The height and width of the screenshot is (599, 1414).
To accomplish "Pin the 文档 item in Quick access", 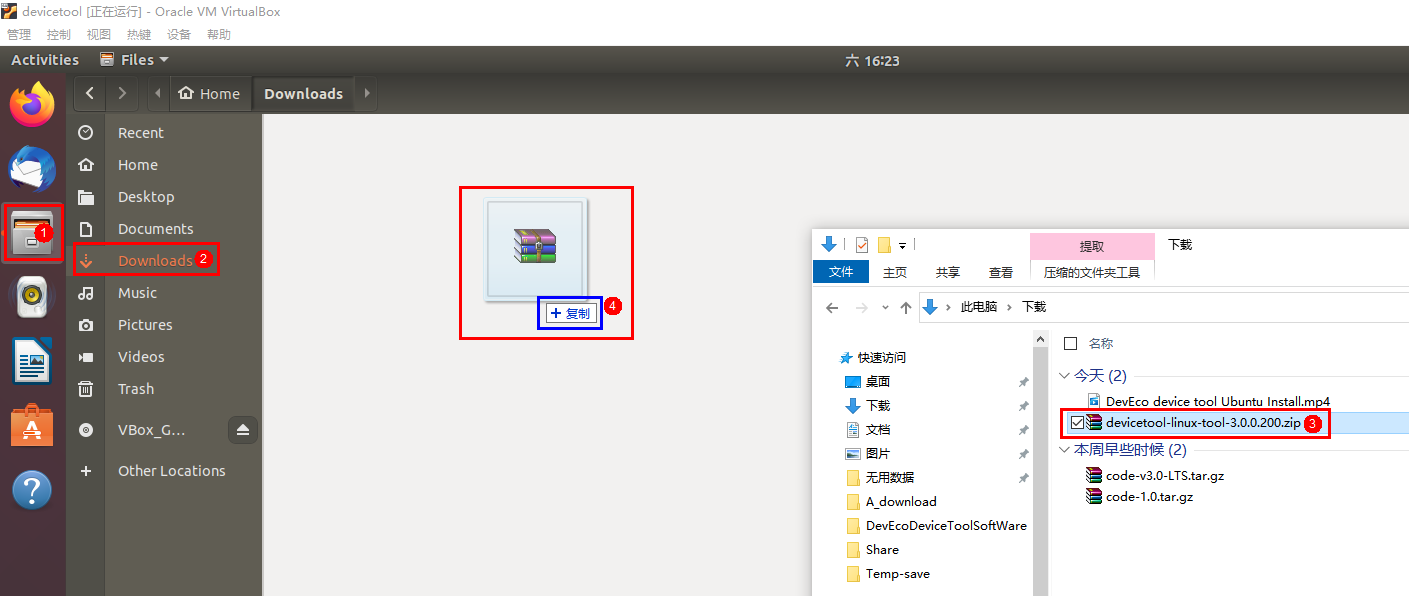I will [1023, 429].
